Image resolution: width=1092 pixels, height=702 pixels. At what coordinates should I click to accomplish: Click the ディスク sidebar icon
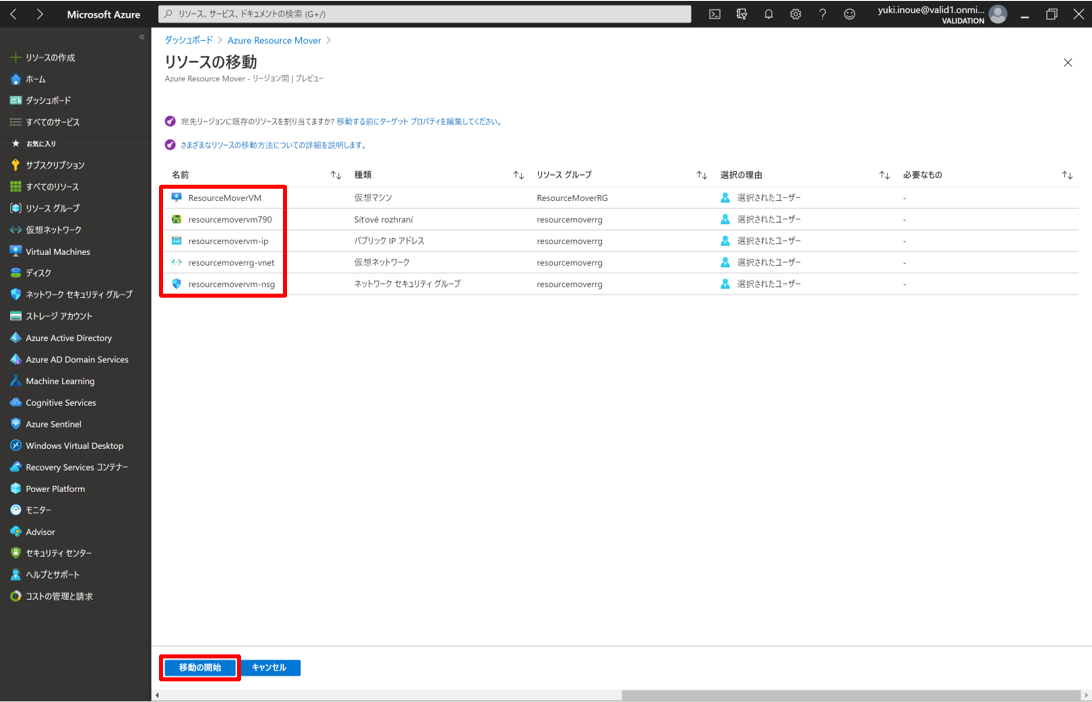[15, 273]
